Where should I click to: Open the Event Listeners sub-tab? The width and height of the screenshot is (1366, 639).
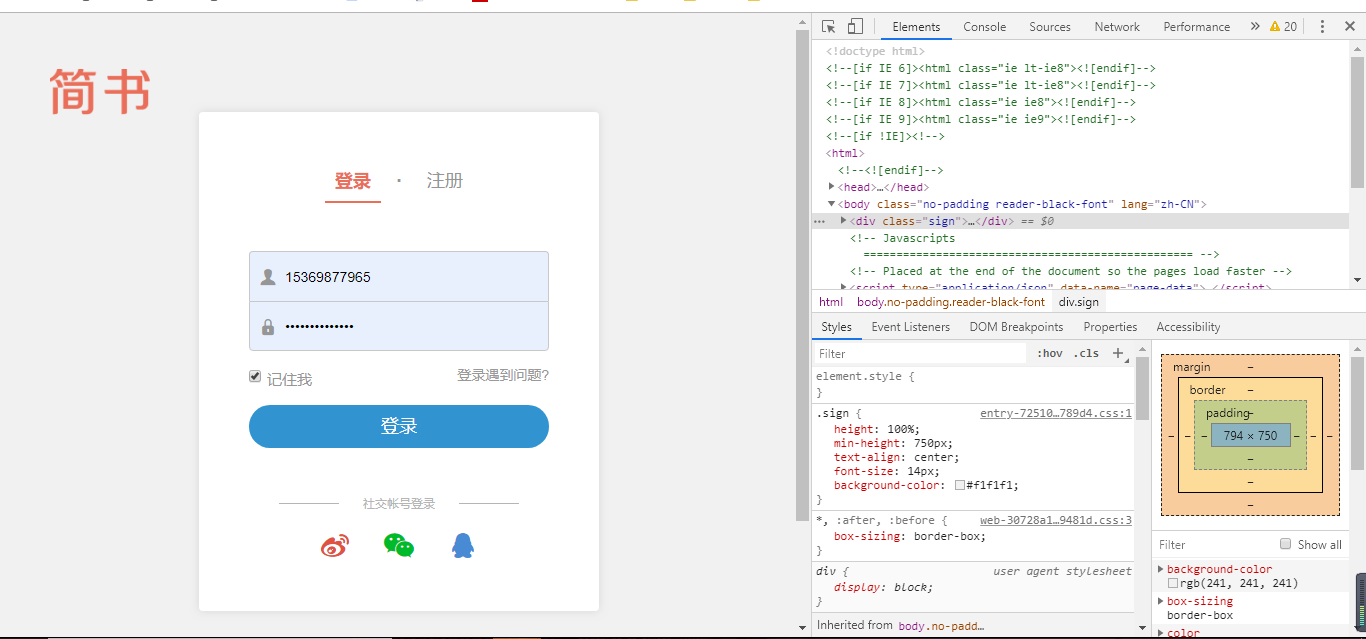912,327
